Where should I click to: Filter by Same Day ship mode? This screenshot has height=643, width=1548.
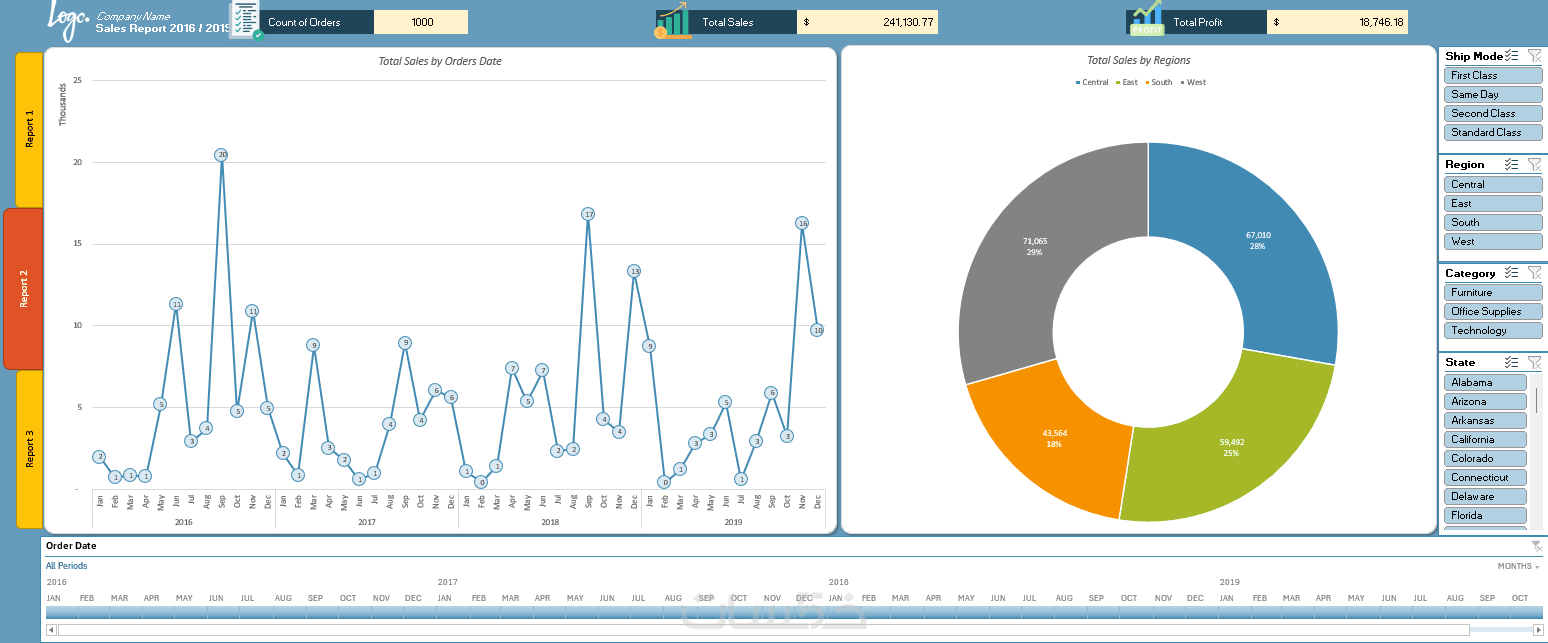[x=1493, y=94]
